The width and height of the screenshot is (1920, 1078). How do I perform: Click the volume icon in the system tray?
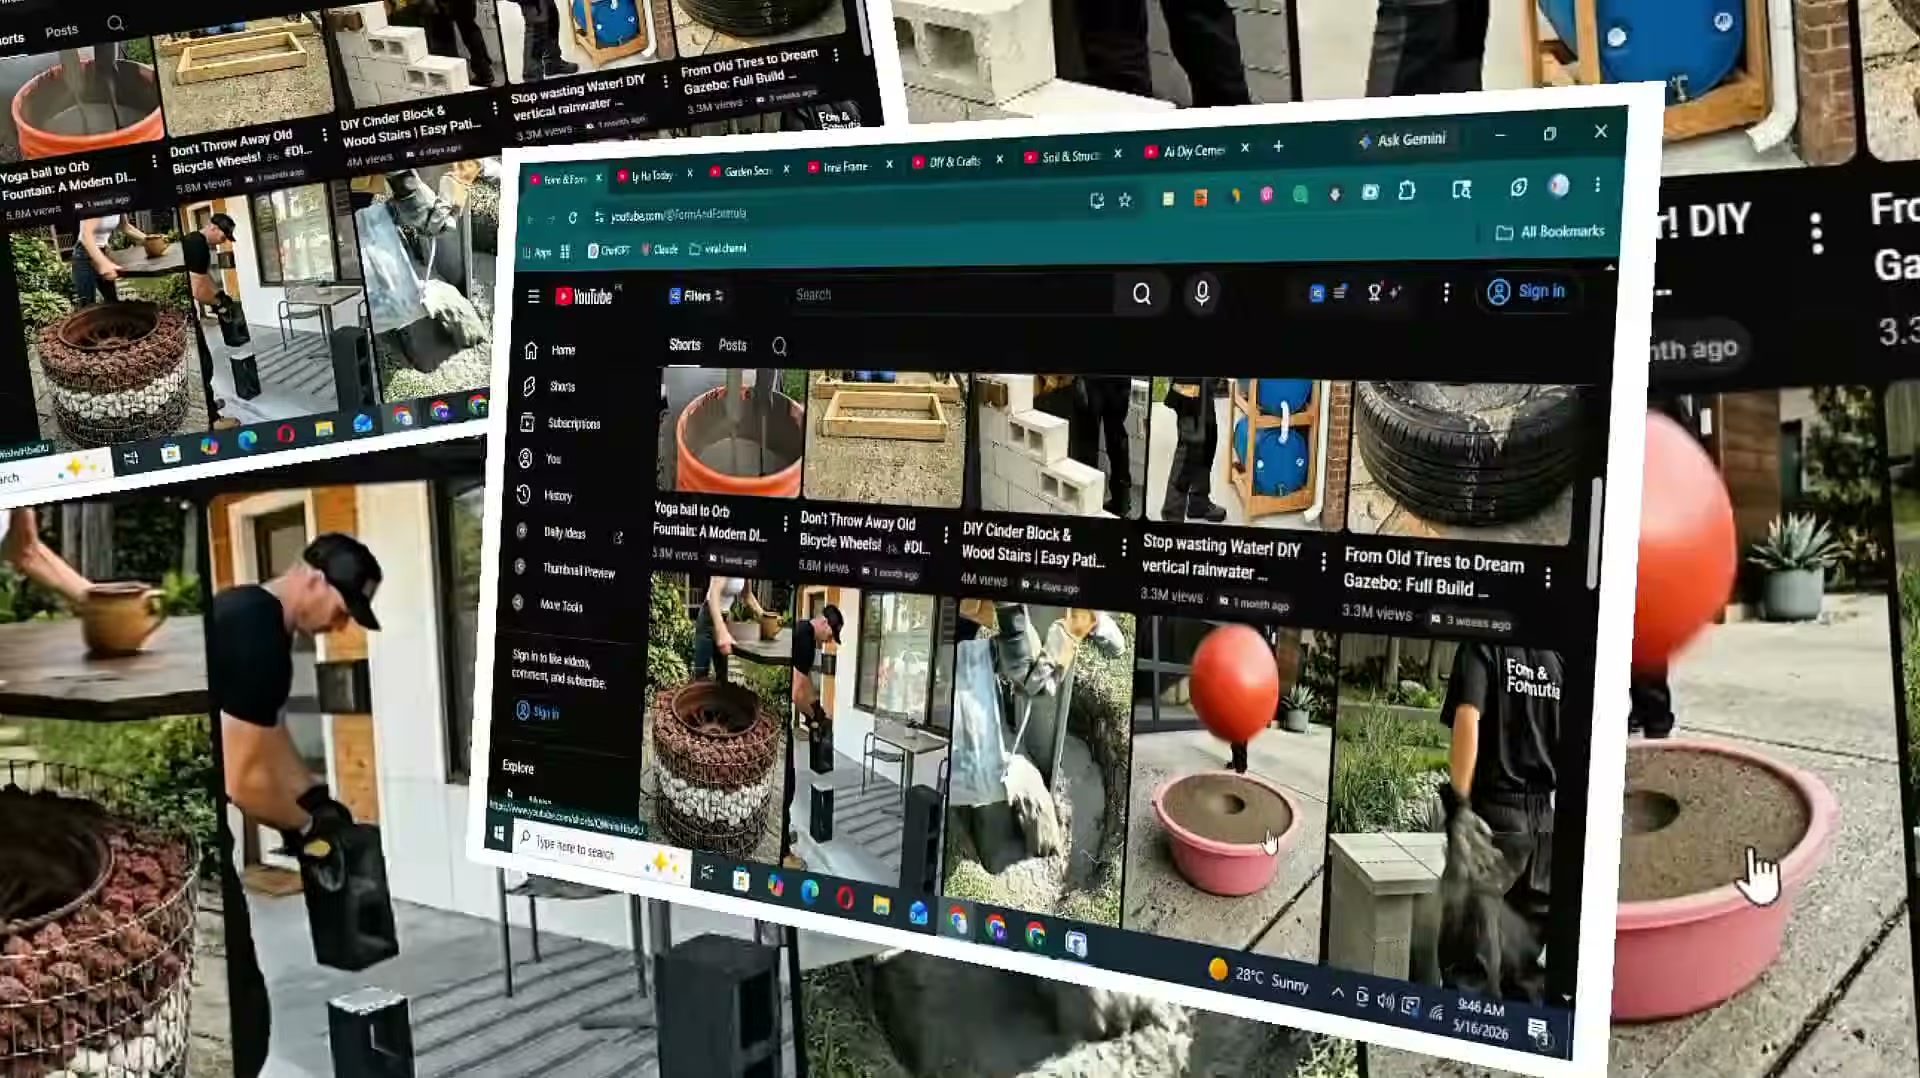pyautogui.click(x=1385, y=1001)
